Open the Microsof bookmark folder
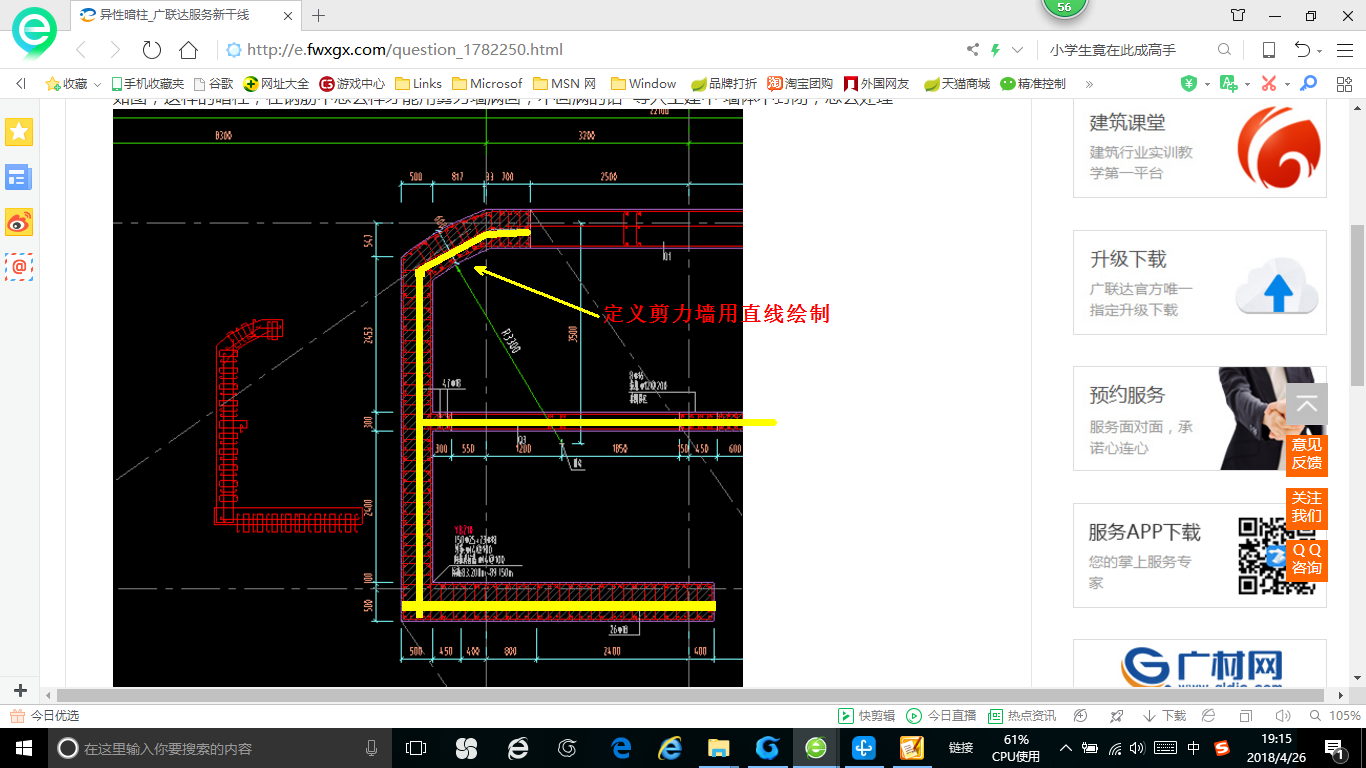Viewport: 1366px width, 768px height. pos(487,84)
